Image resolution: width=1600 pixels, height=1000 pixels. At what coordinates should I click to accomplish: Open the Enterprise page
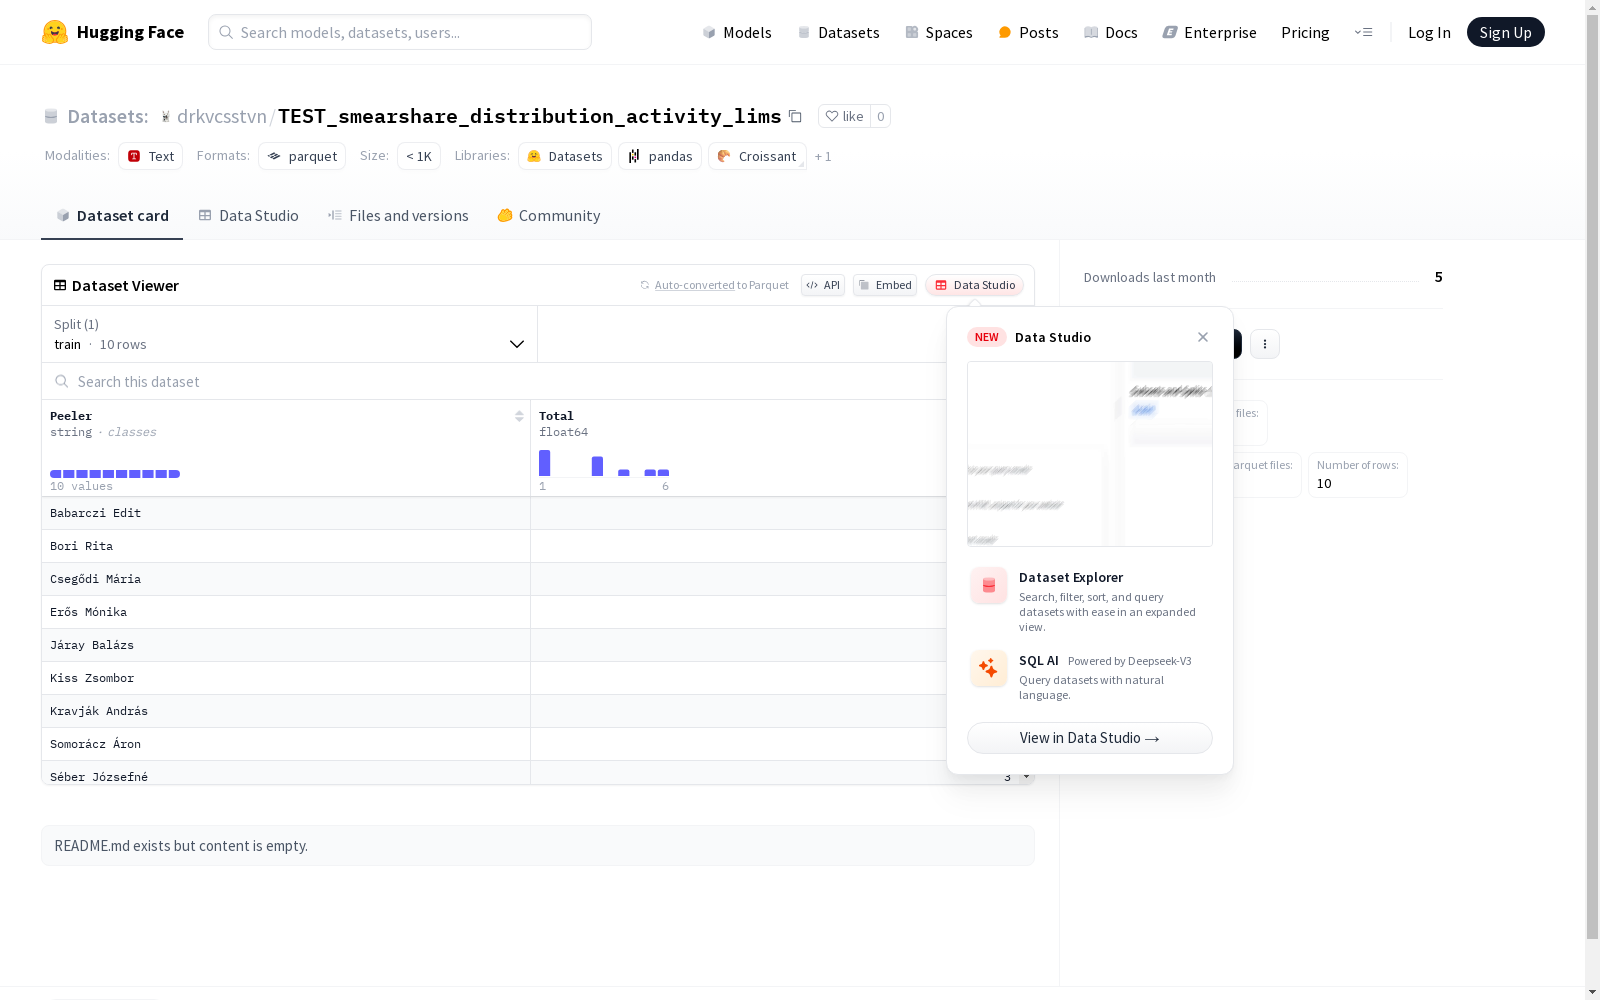point(1209,32)
